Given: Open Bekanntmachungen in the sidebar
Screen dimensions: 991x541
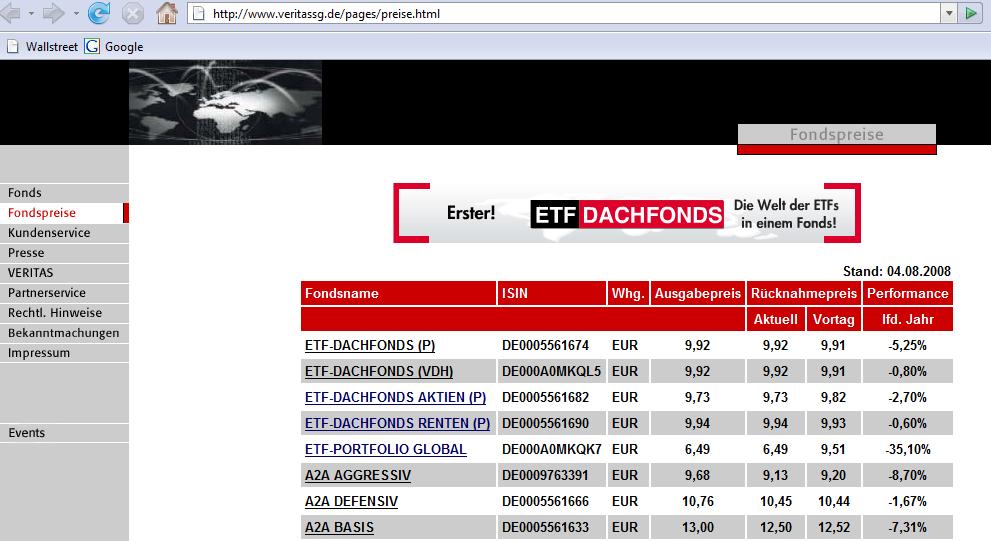Looking at the screenshot, I should (64, 333).
